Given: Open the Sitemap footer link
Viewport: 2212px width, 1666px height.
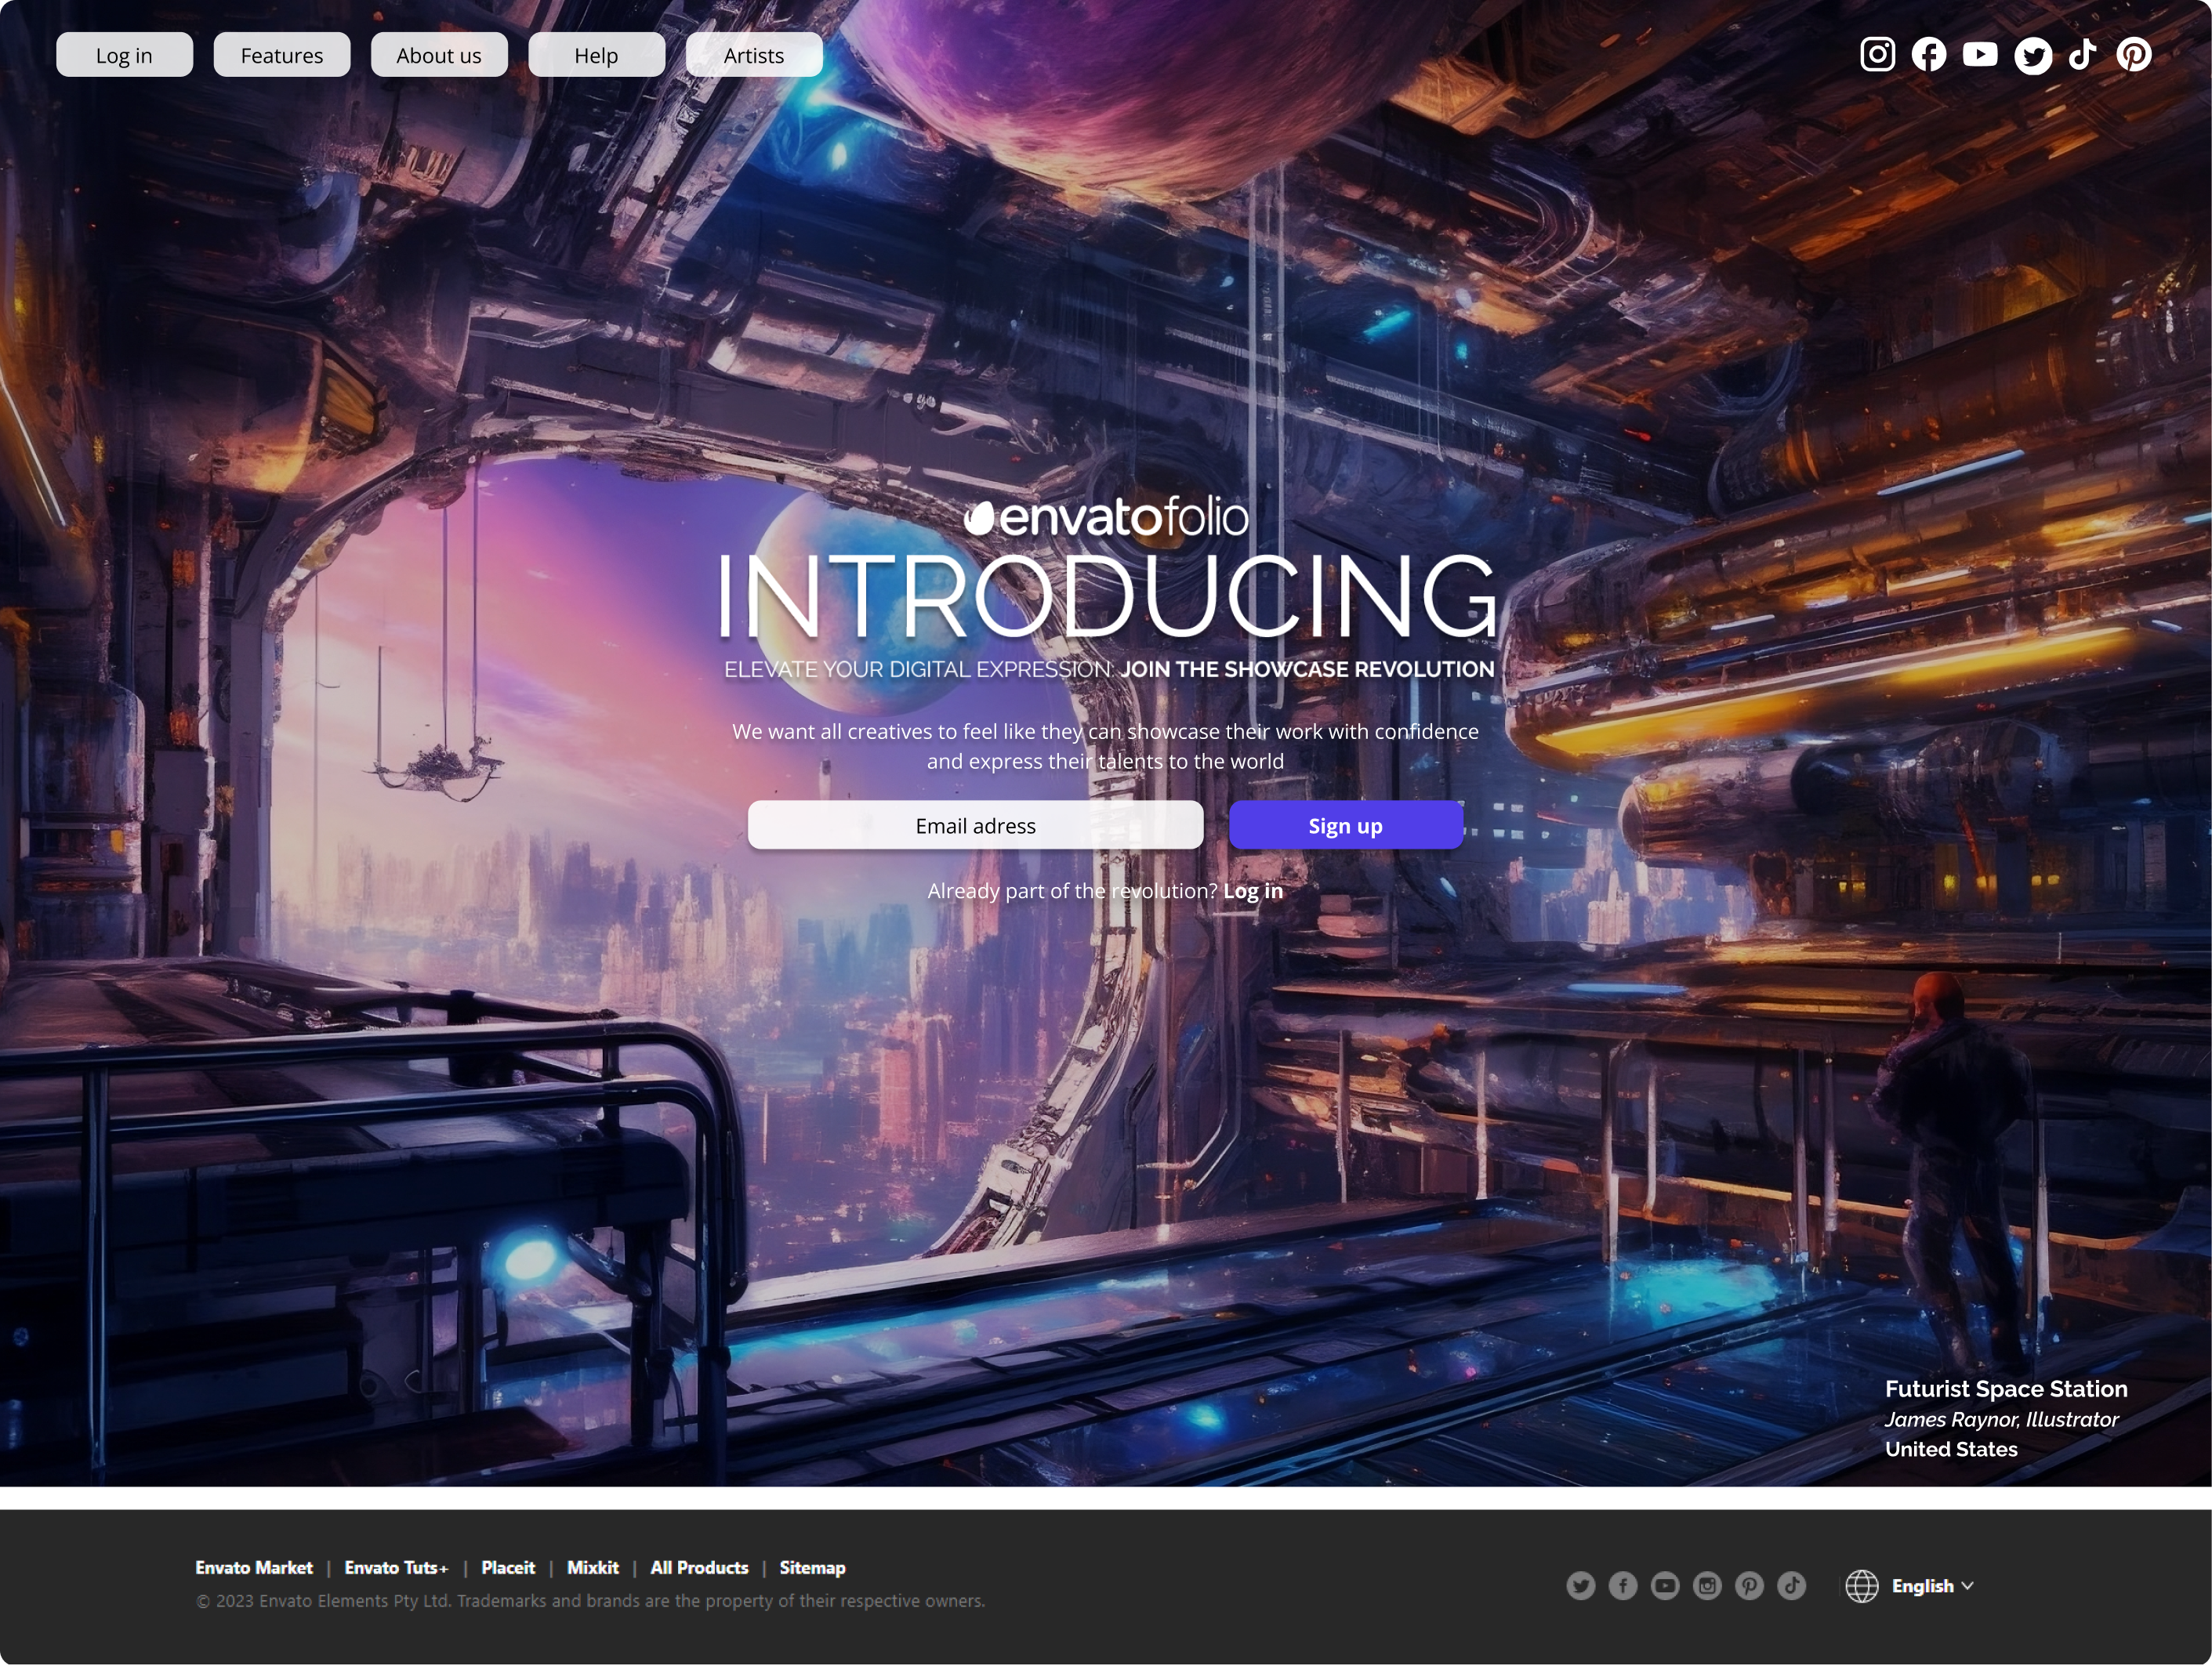Looking at the screenshot, I should tap(812, 1568).
